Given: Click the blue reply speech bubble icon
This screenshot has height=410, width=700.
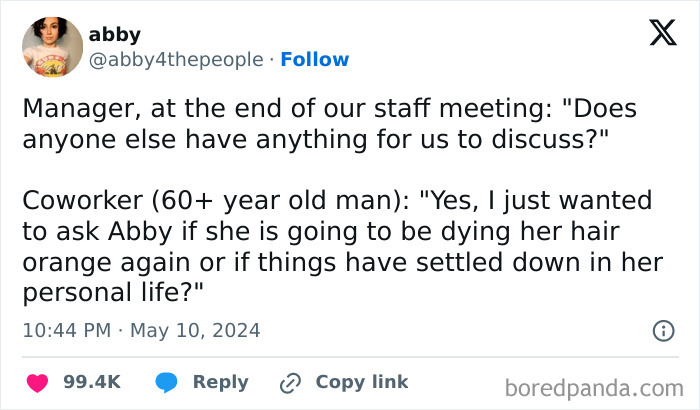Looking at the screenshot, I should point(166,383).
